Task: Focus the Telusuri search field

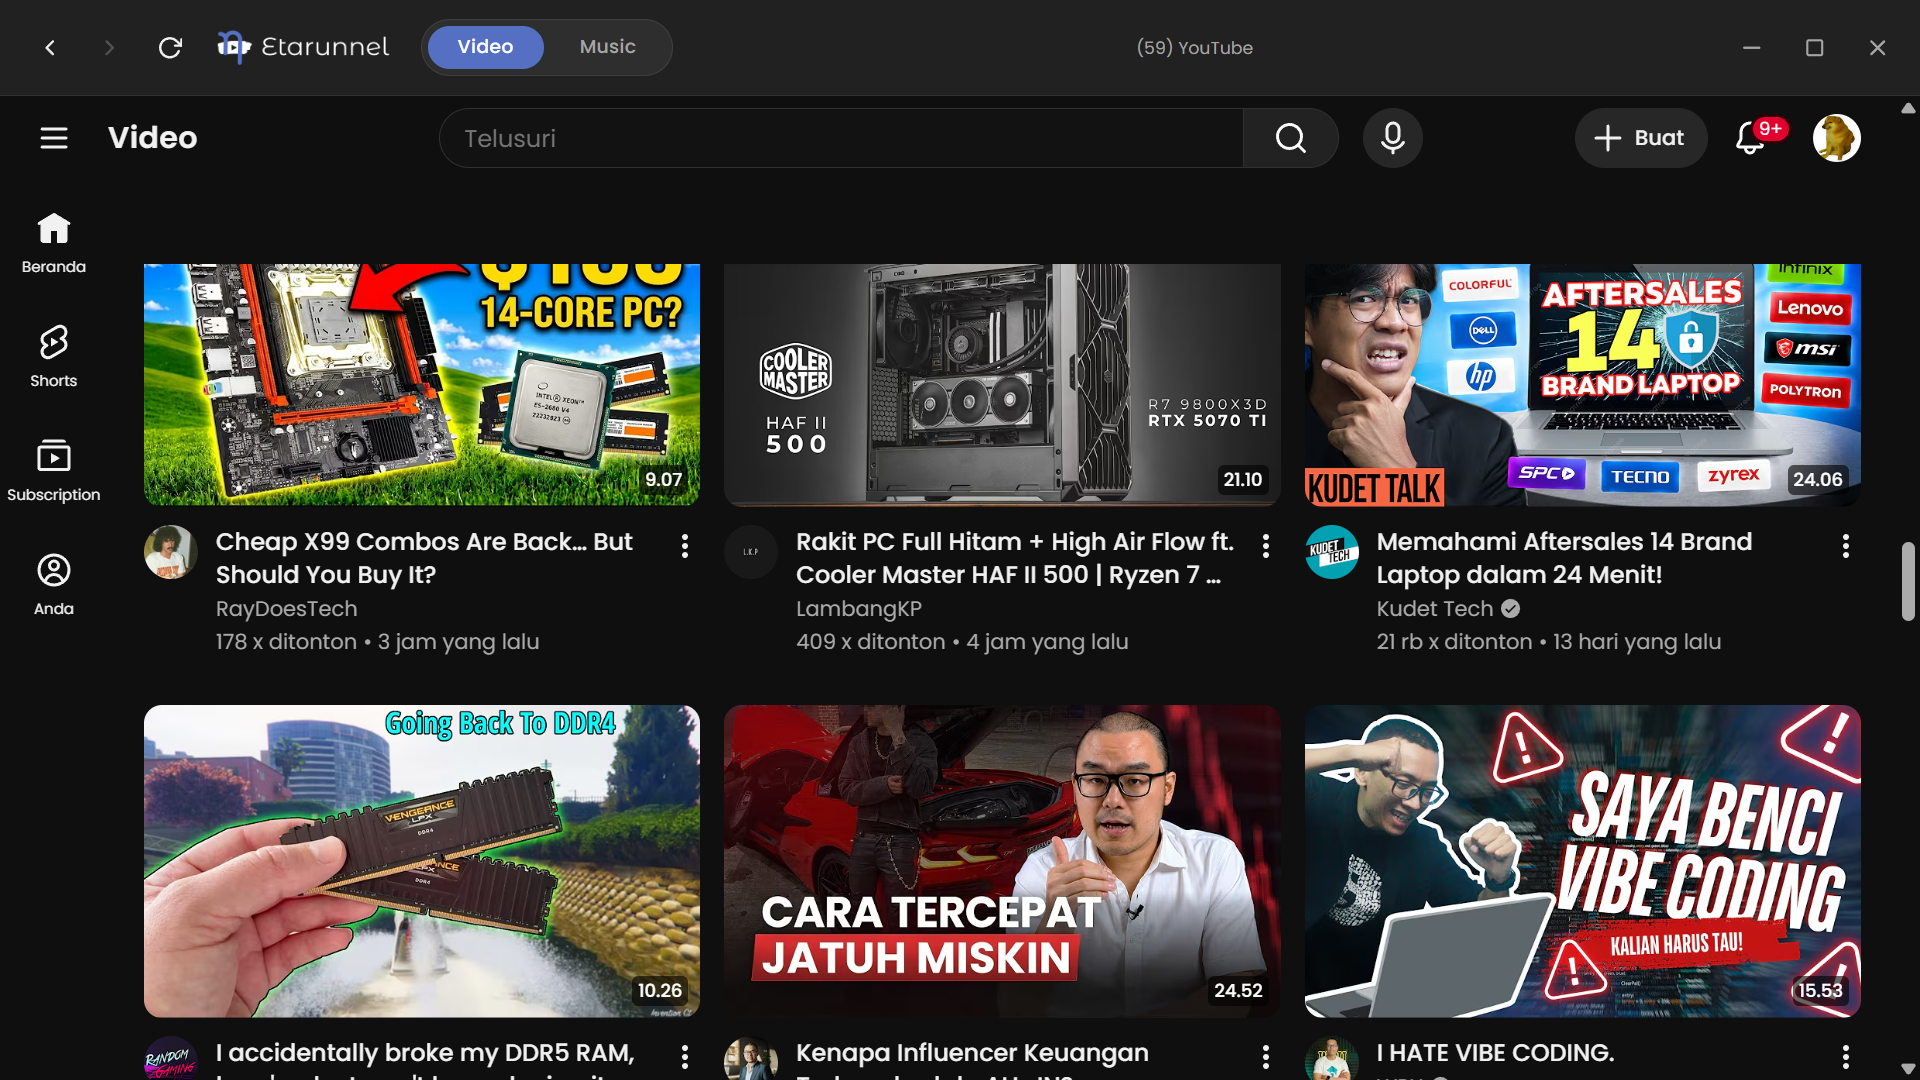Action: click(x=841, y=138)
